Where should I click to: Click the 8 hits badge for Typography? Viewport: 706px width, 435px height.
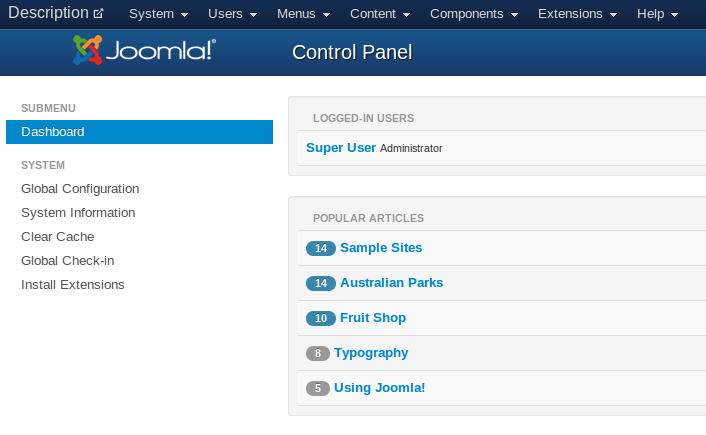point(318,353)
